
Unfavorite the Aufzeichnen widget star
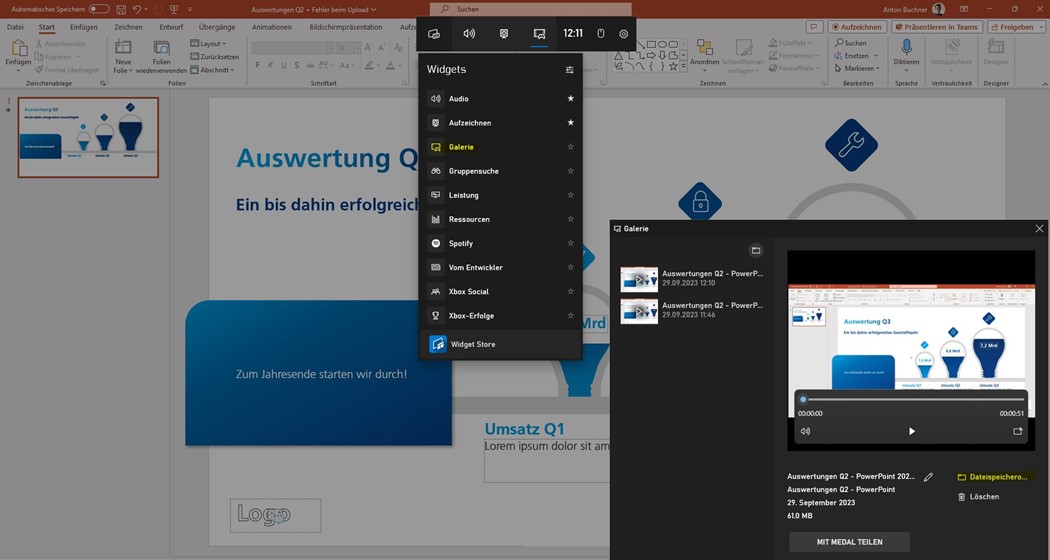(571, 123)
